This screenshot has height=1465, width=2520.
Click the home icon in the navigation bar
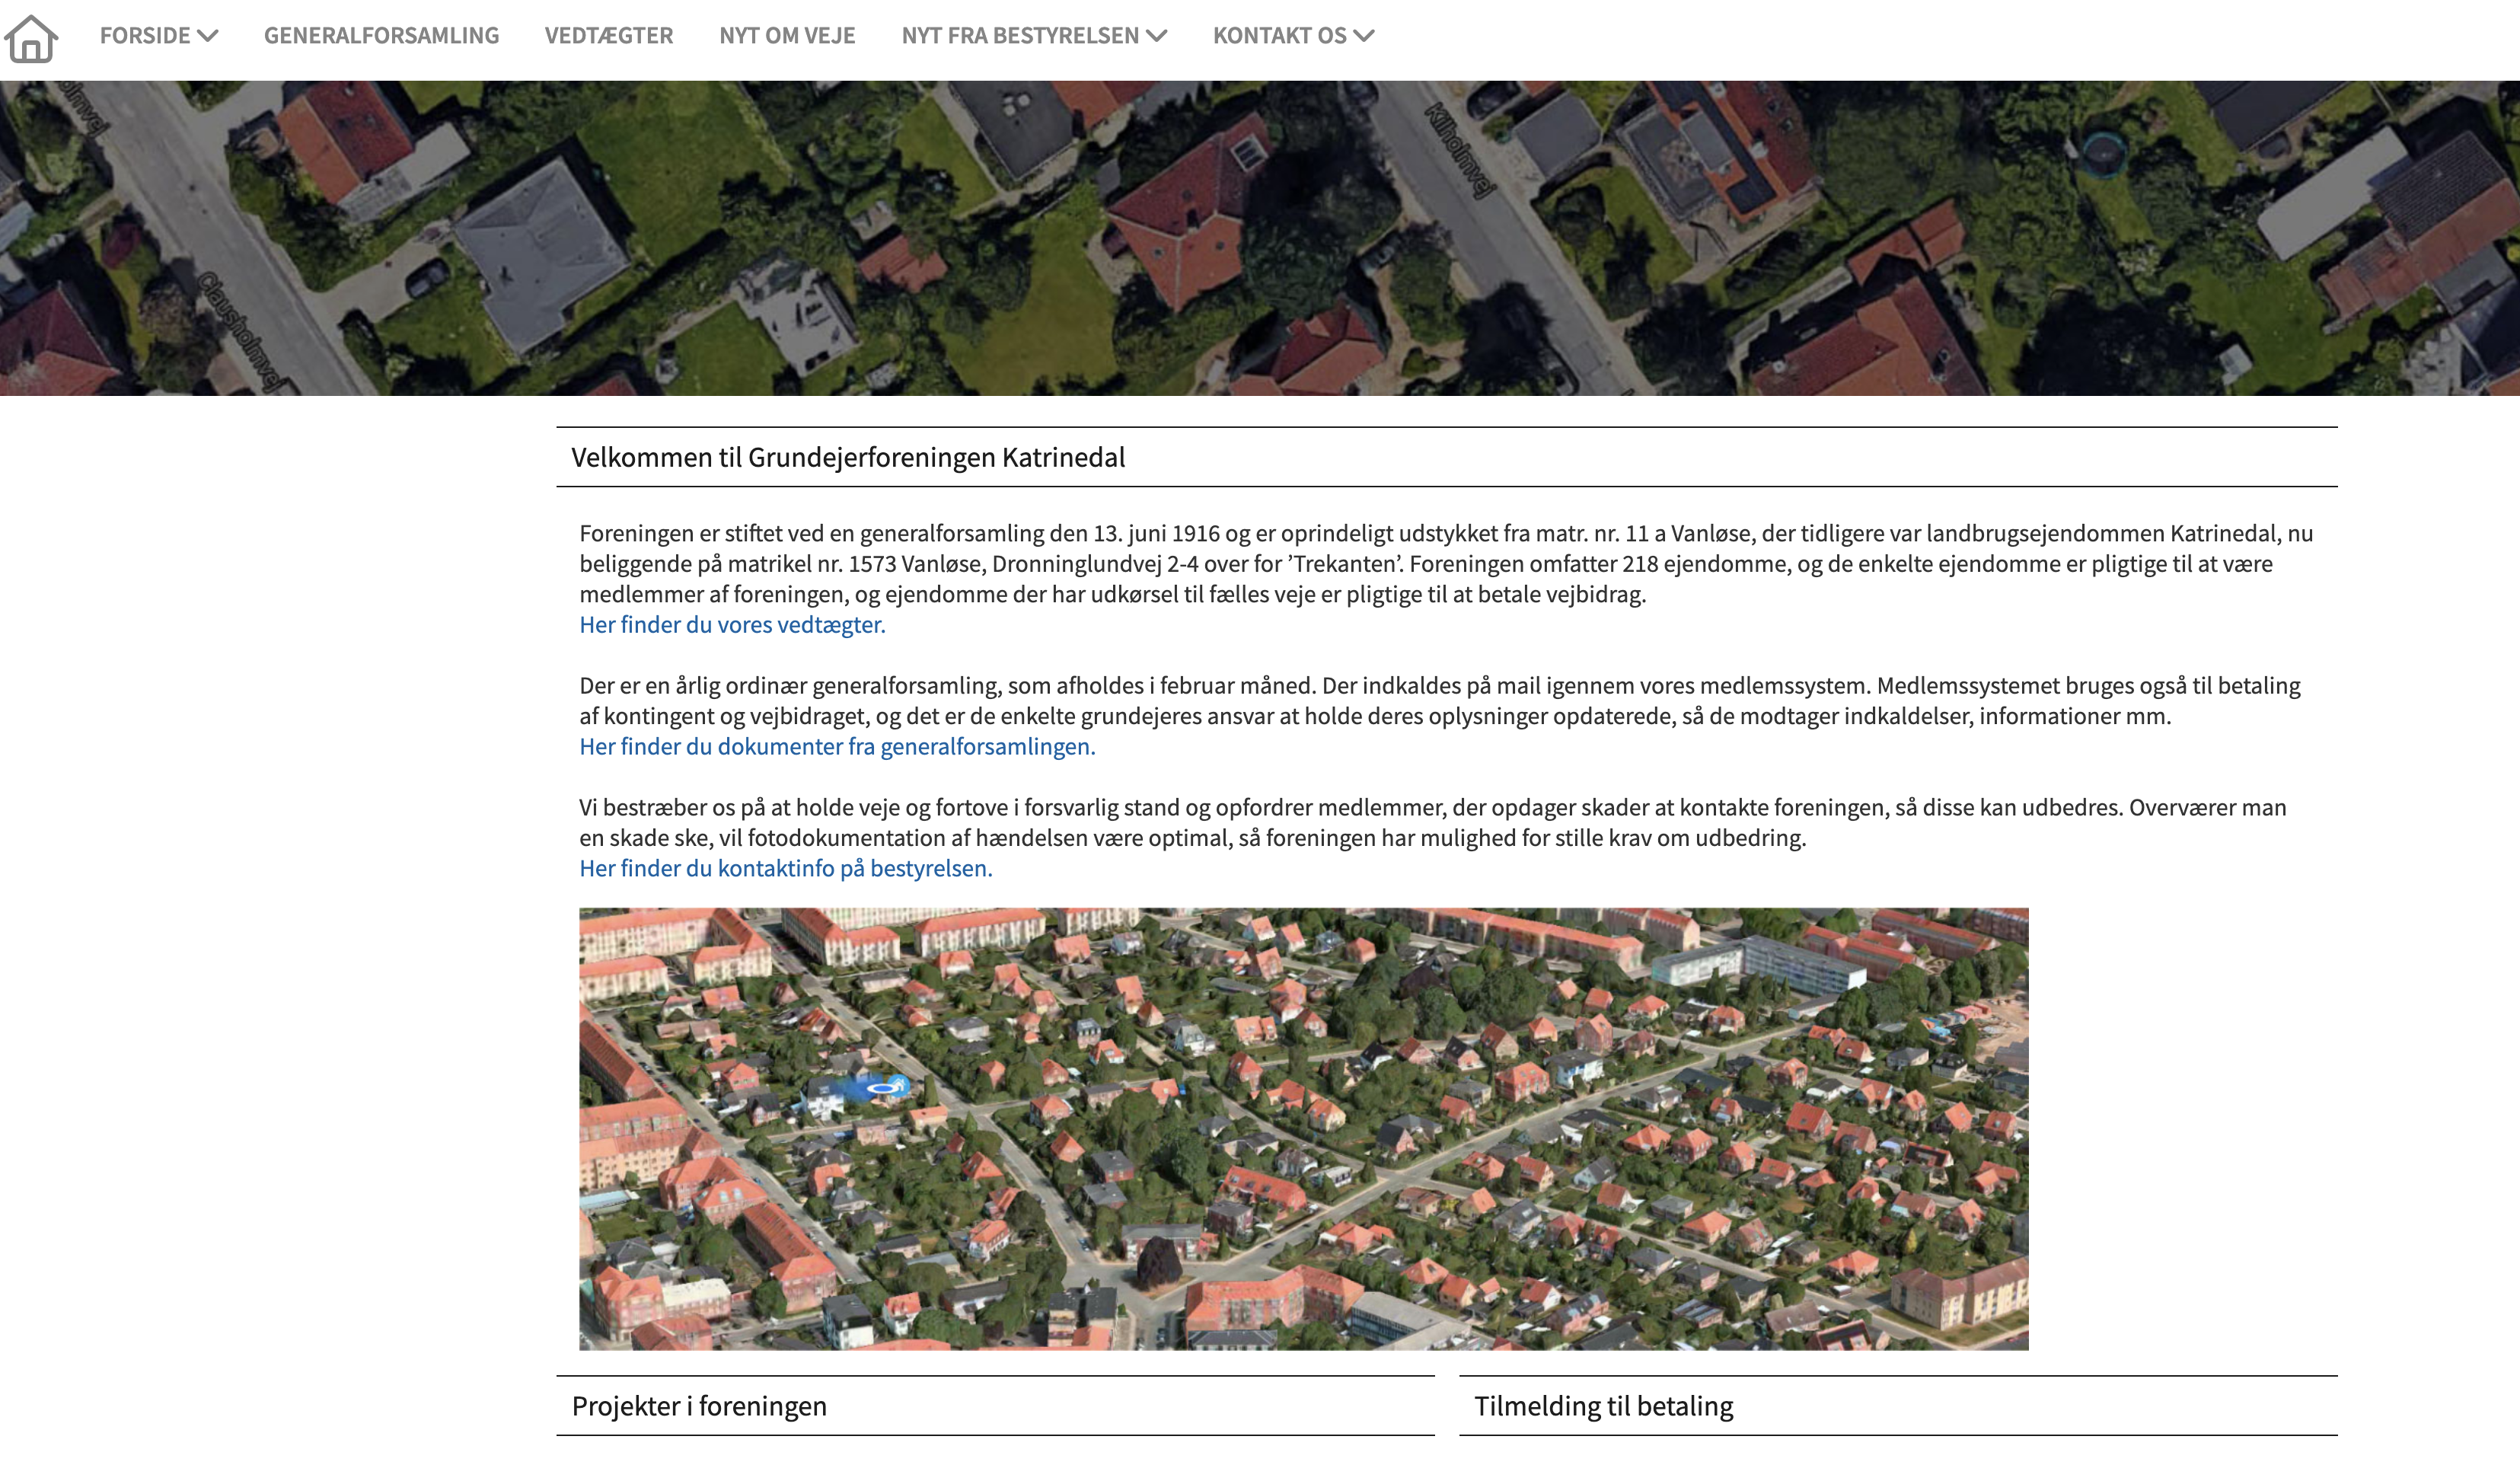point(31,38)
